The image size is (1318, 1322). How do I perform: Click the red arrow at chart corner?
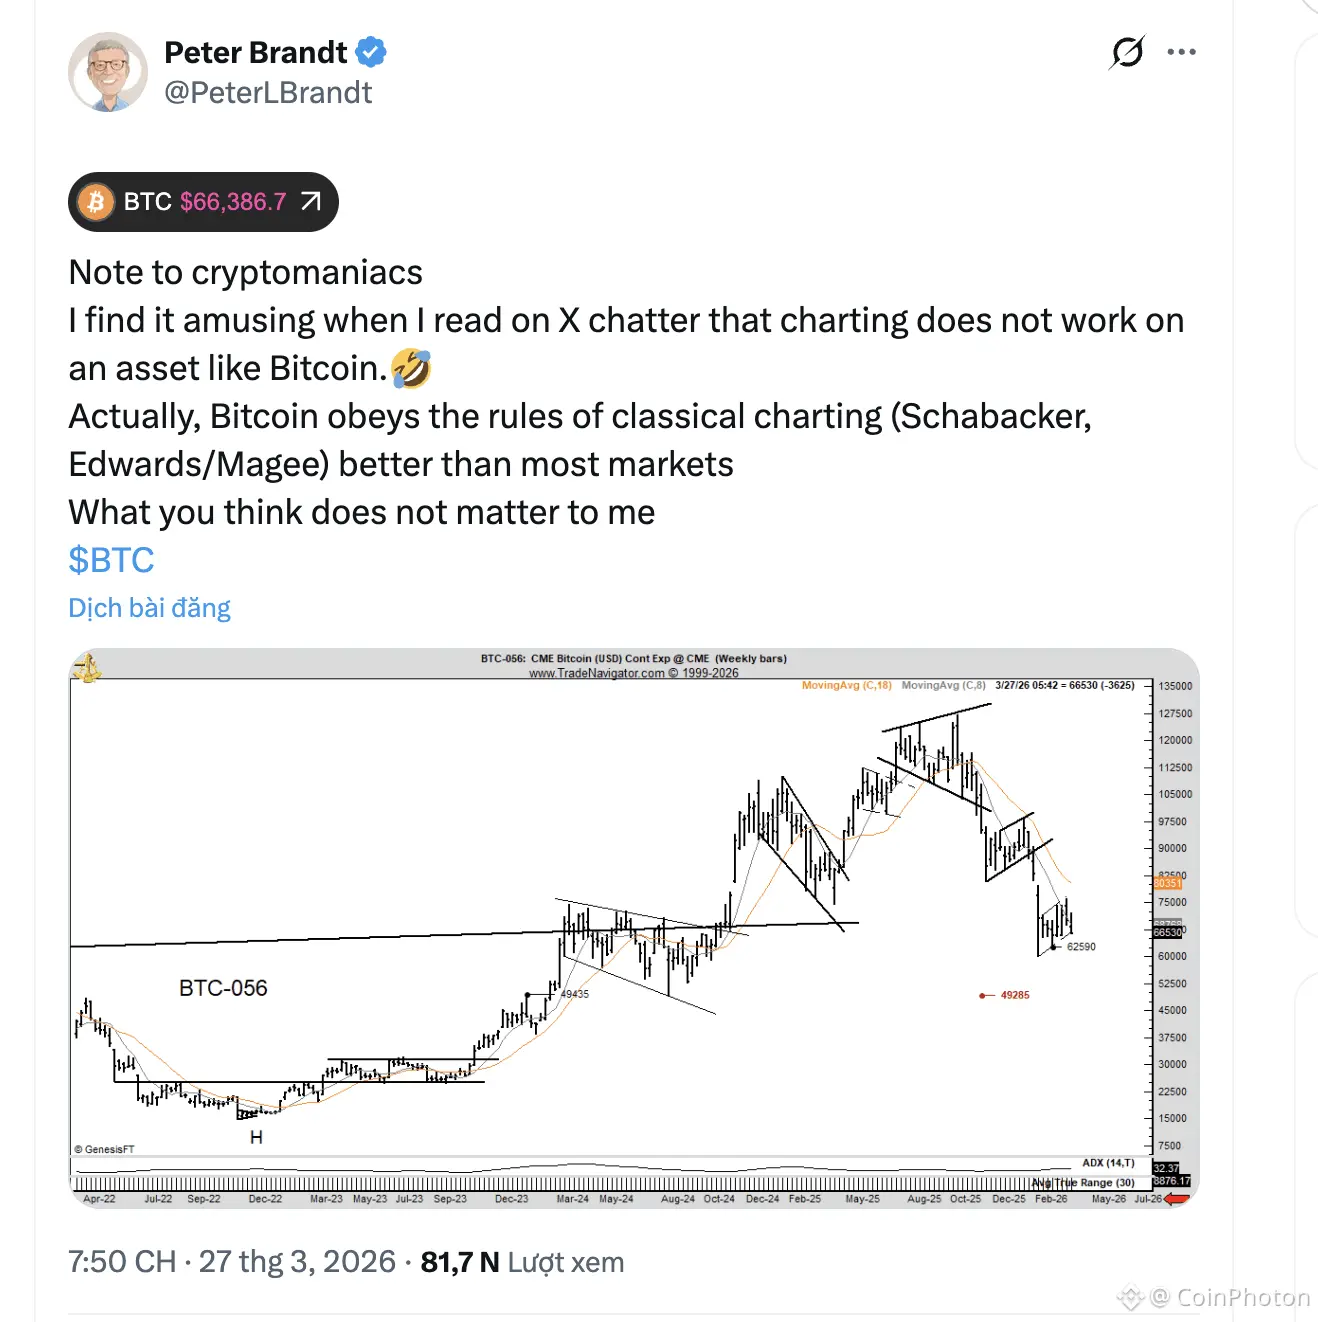[1177, 1198]
